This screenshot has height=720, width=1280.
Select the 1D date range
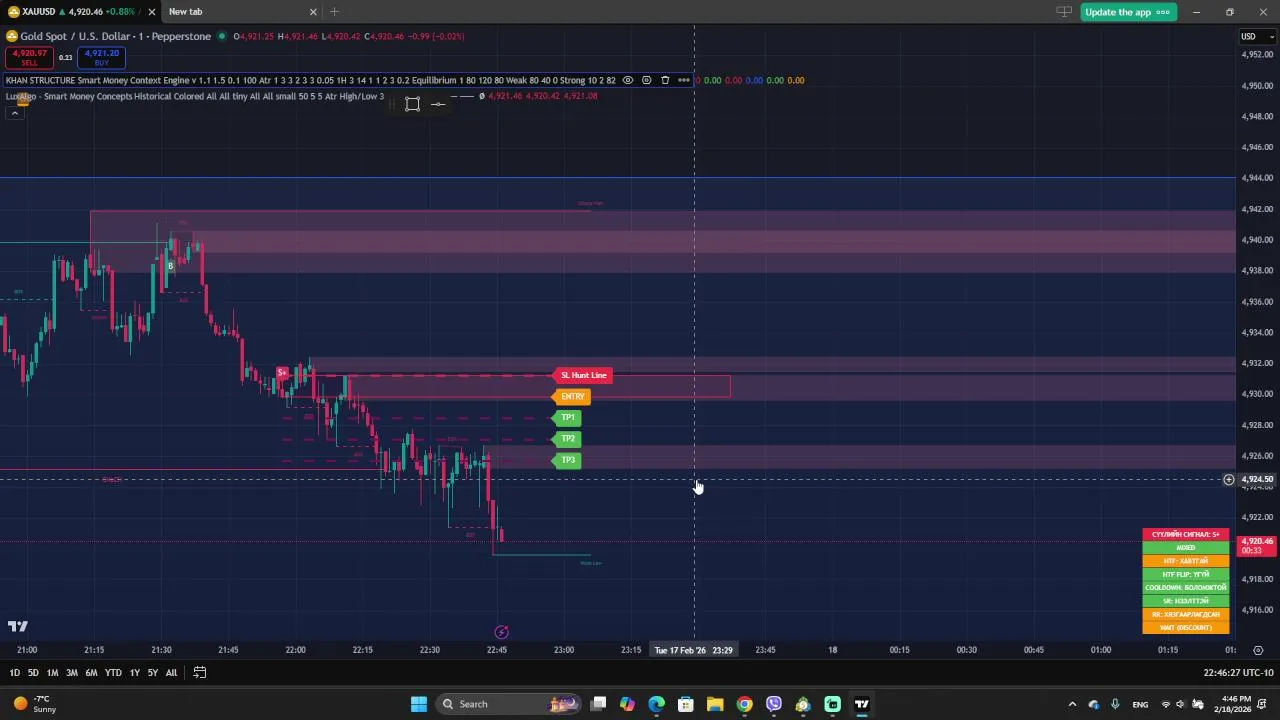[14, 673]
